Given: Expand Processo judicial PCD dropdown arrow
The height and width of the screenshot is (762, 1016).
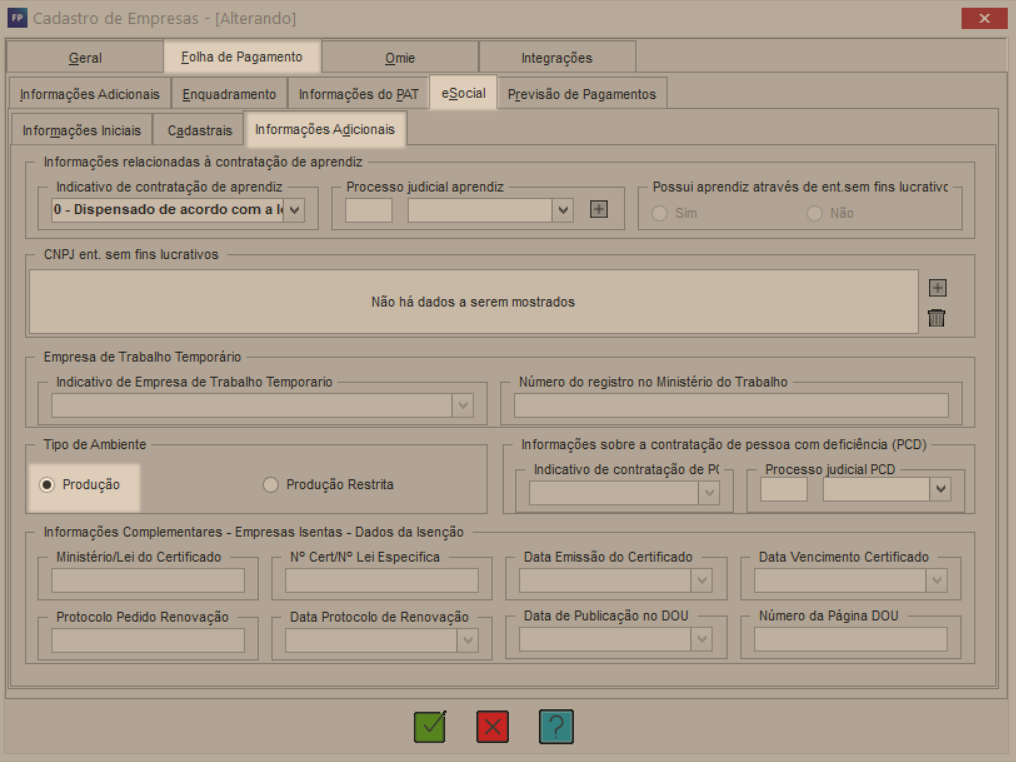Looking at the screenshot, I should pyautogui.click(x=940, y=489).
